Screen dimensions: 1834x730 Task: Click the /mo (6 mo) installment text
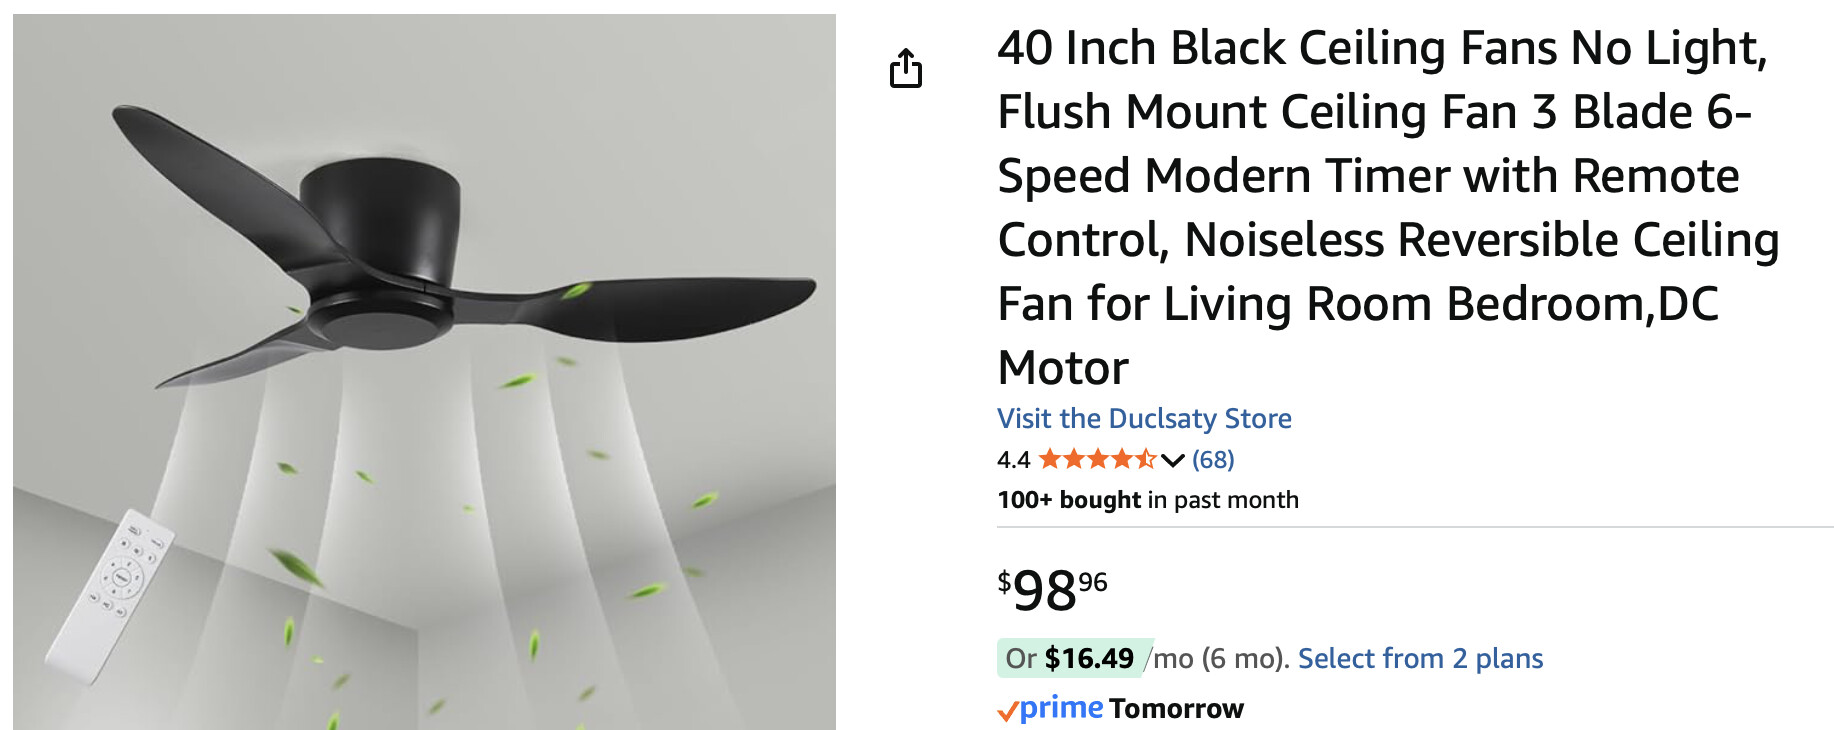click(x=1218, y=658)
